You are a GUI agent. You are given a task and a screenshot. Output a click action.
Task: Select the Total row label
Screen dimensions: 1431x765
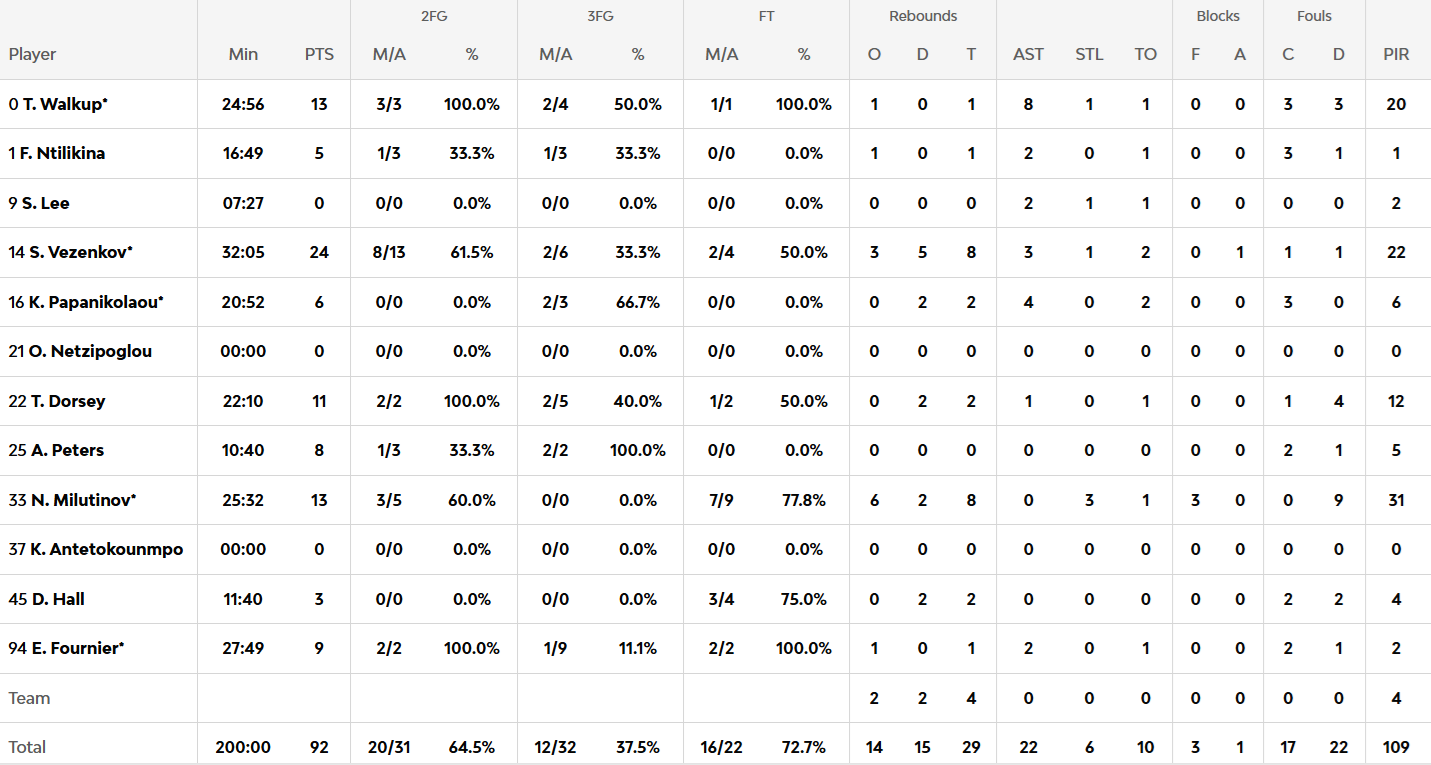(28, 747)
